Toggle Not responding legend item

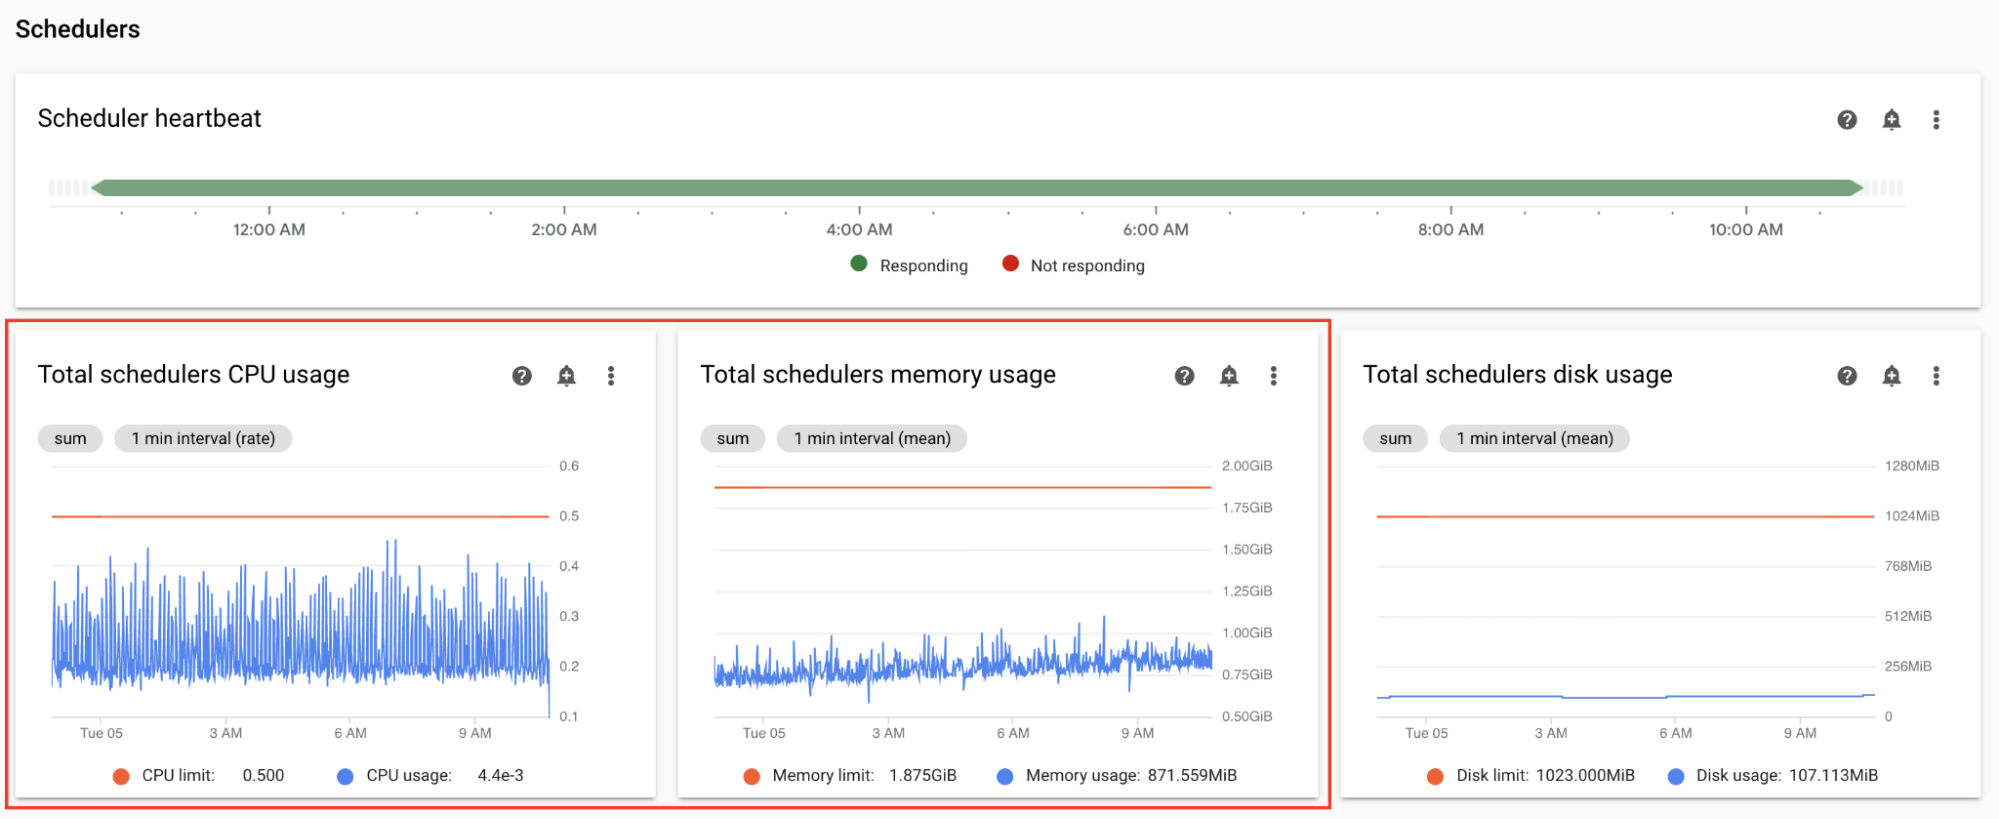[x=1073, y=265]
